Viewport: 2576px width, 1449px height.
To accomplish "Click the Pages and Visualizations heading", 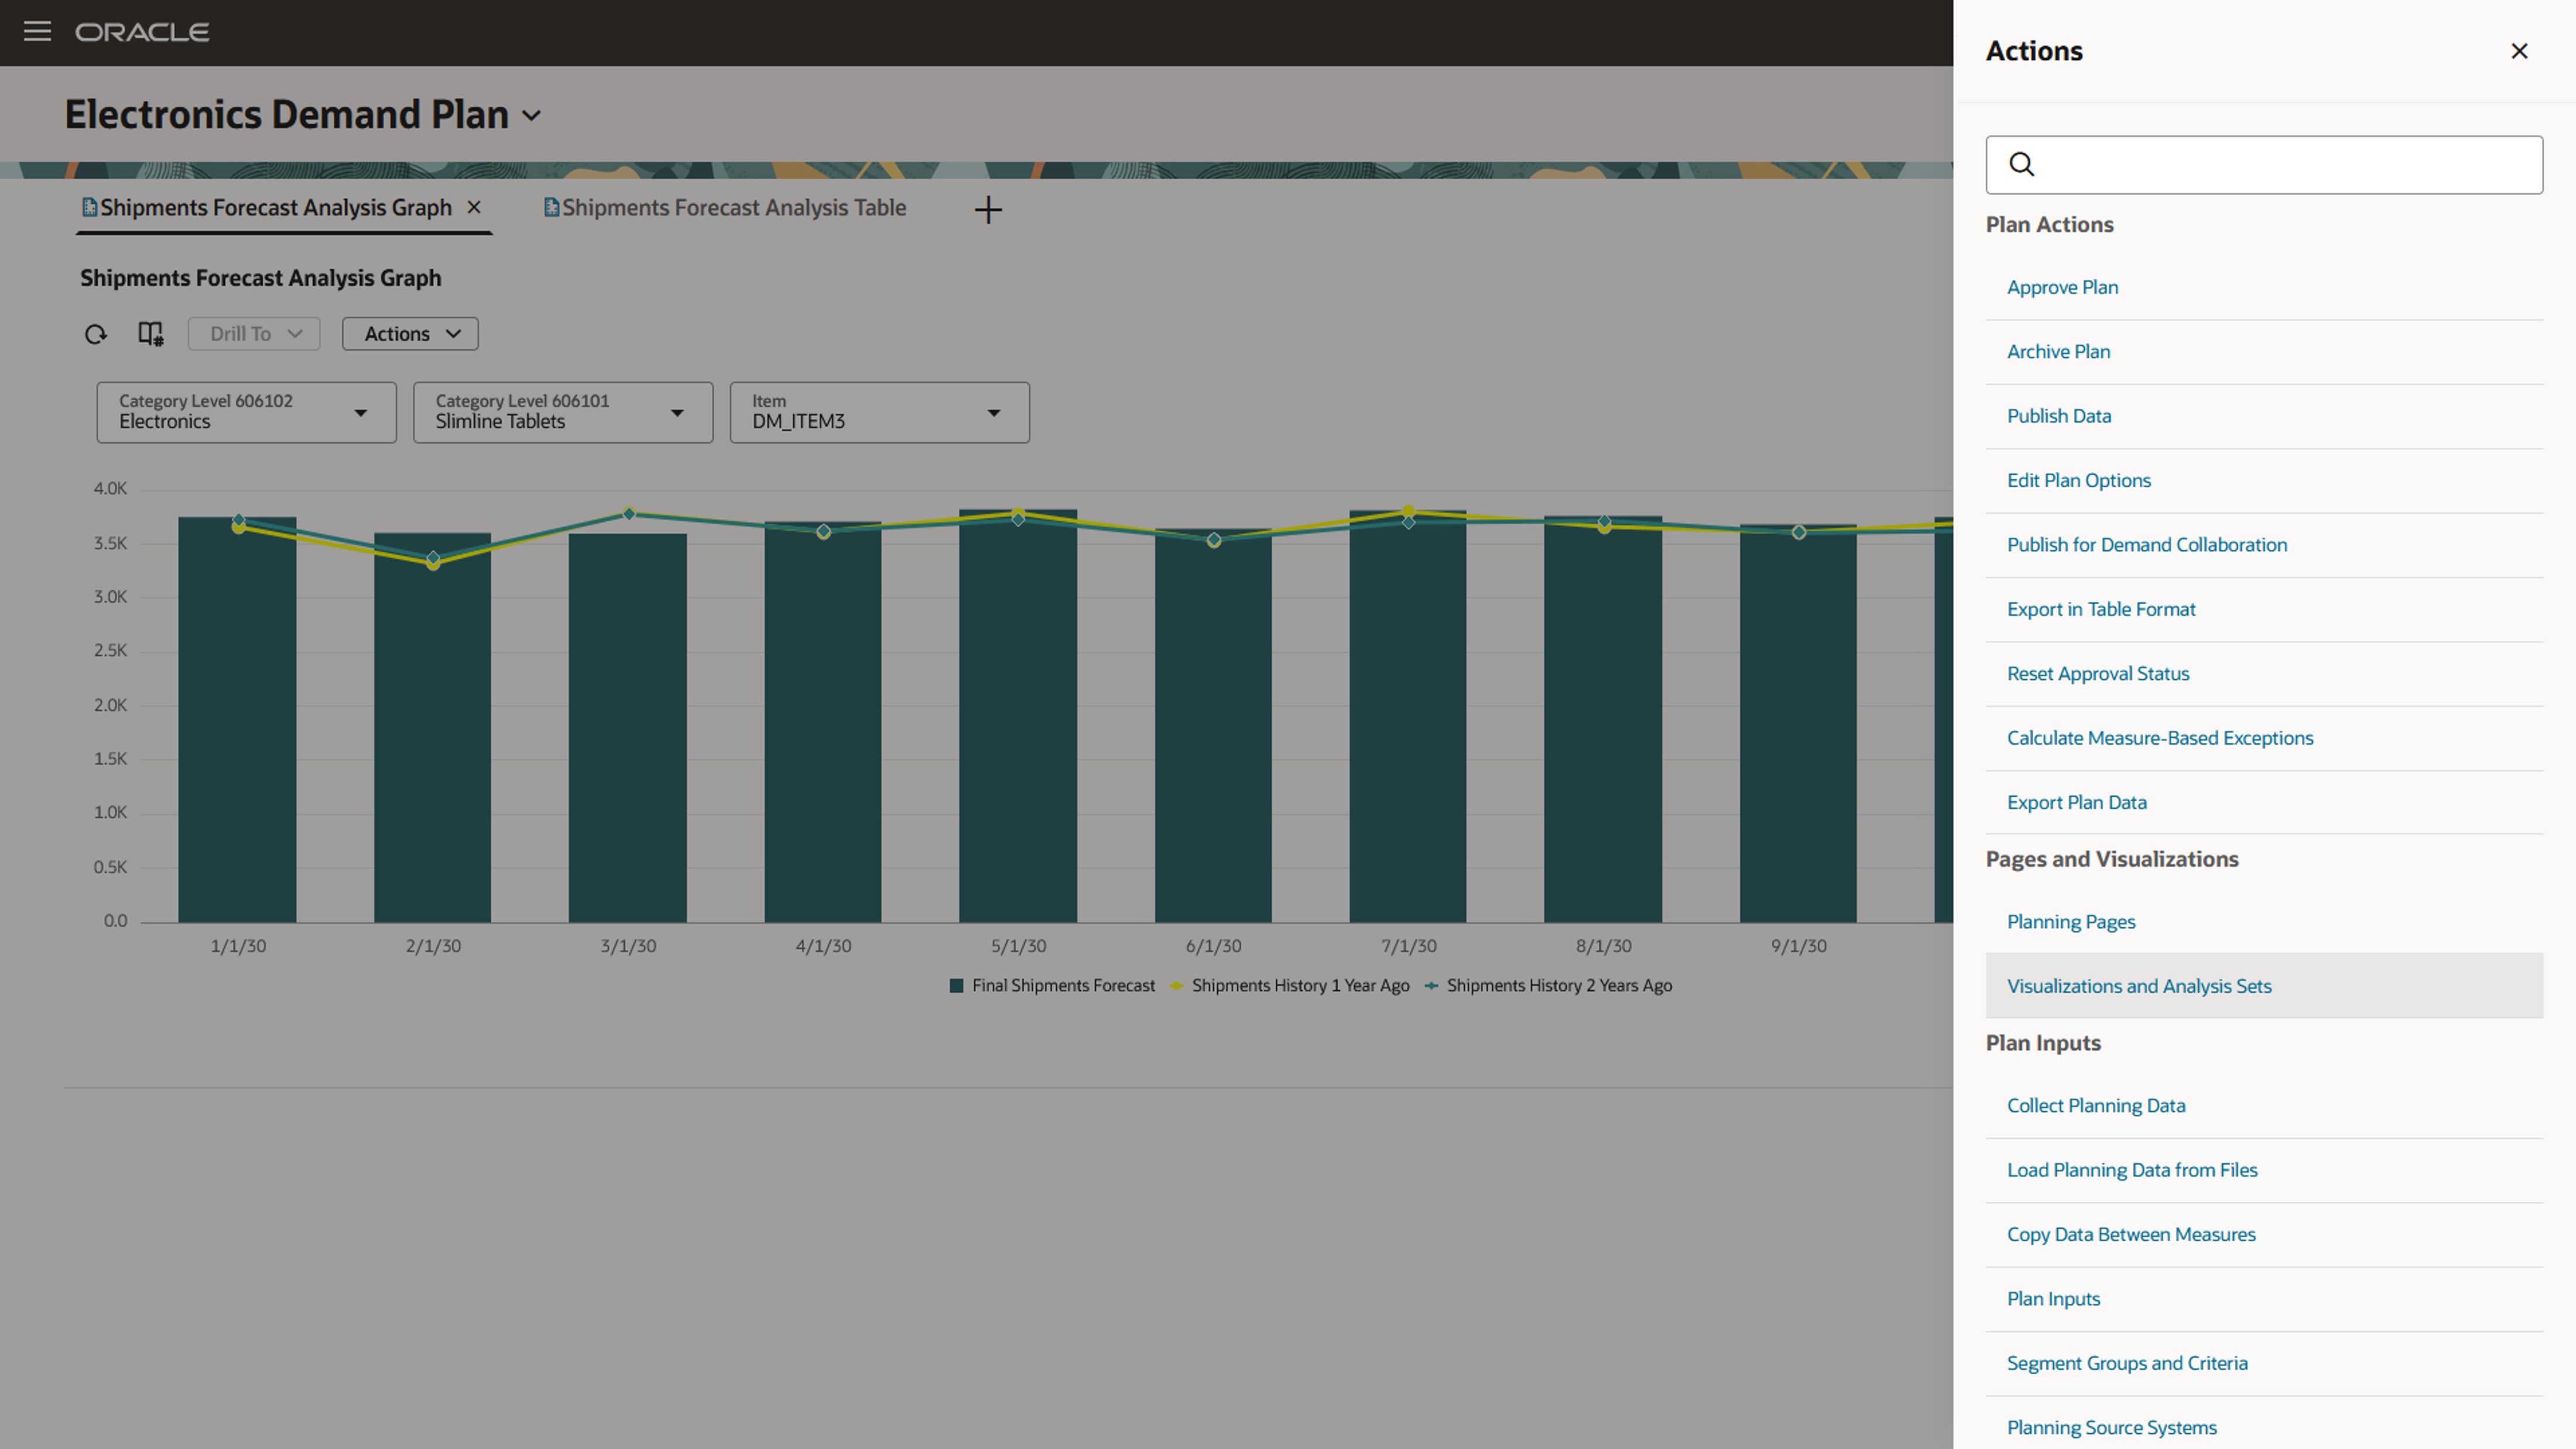I will point(2112,859).
